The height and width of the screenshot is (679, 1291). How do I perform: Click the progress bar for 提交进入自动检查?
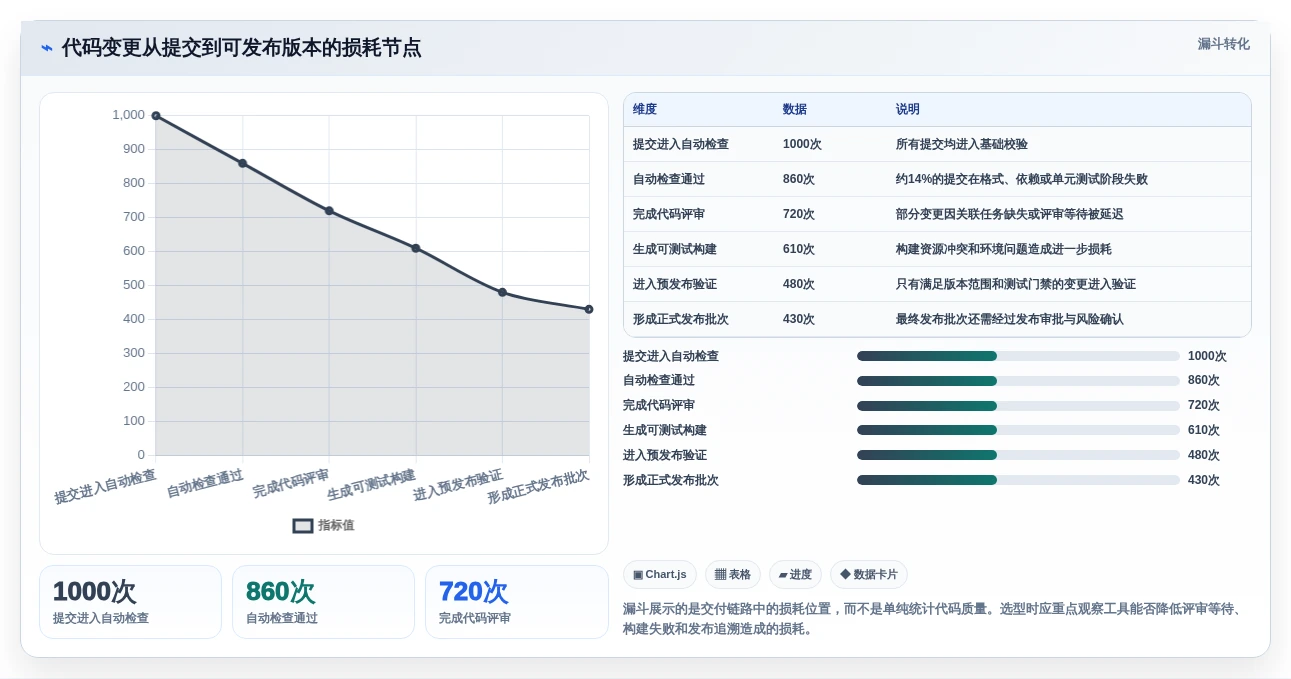[1018, 356]
